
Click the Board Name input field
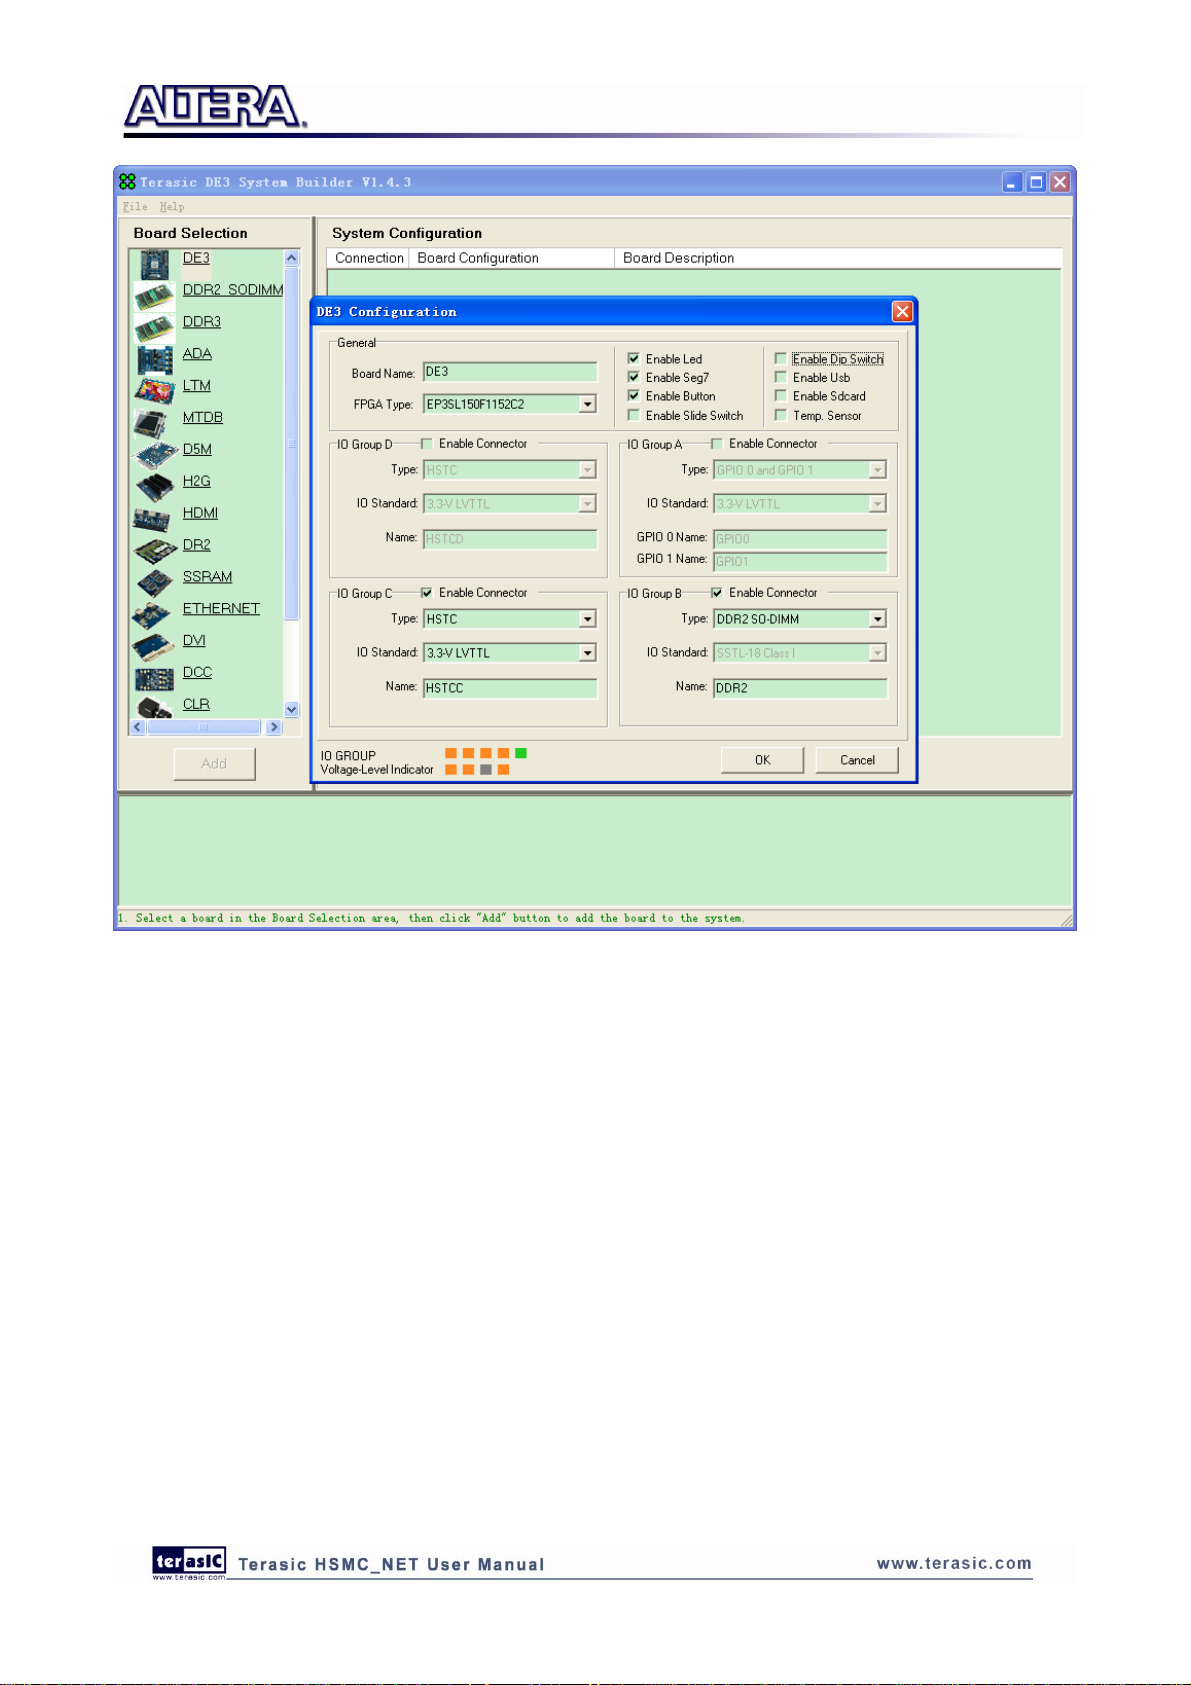pos(510,372)
